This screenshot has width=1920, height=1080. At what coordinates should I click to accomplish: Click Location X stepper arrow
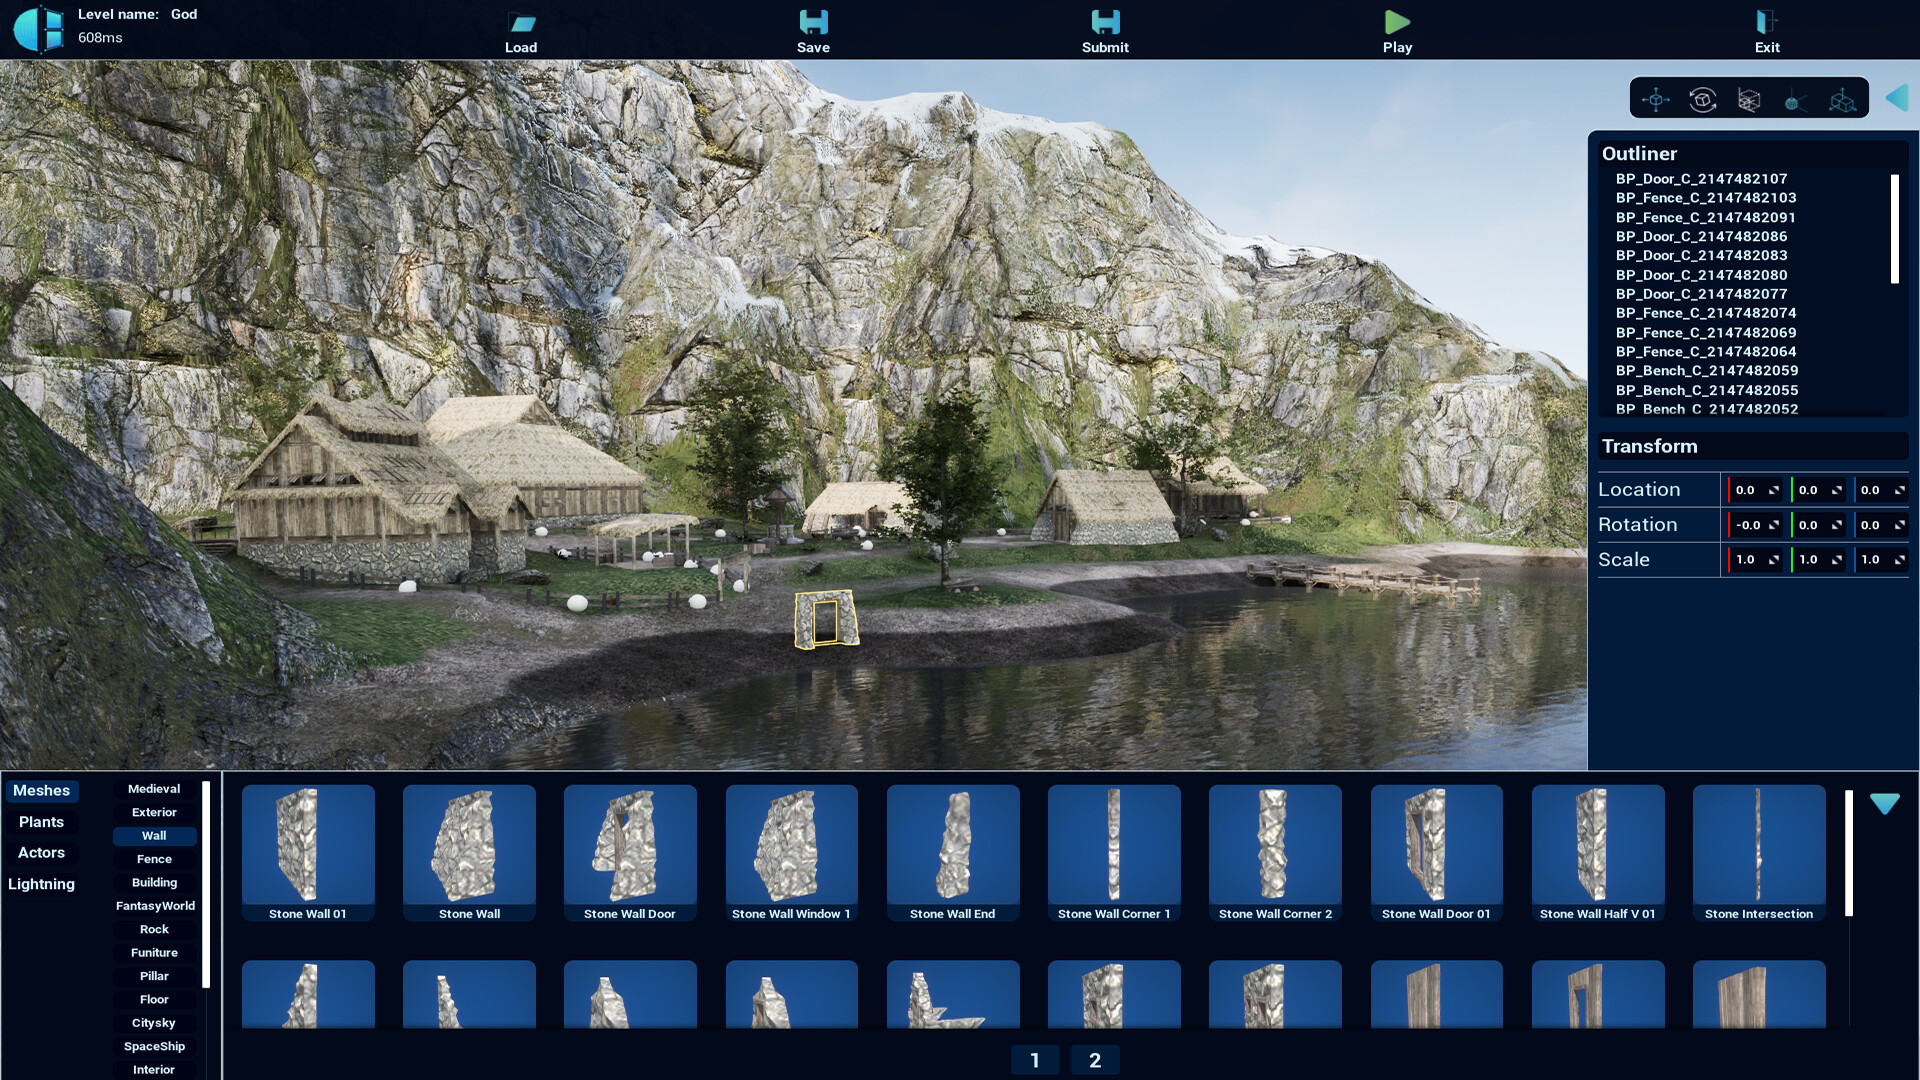(x=1774, y=490)
